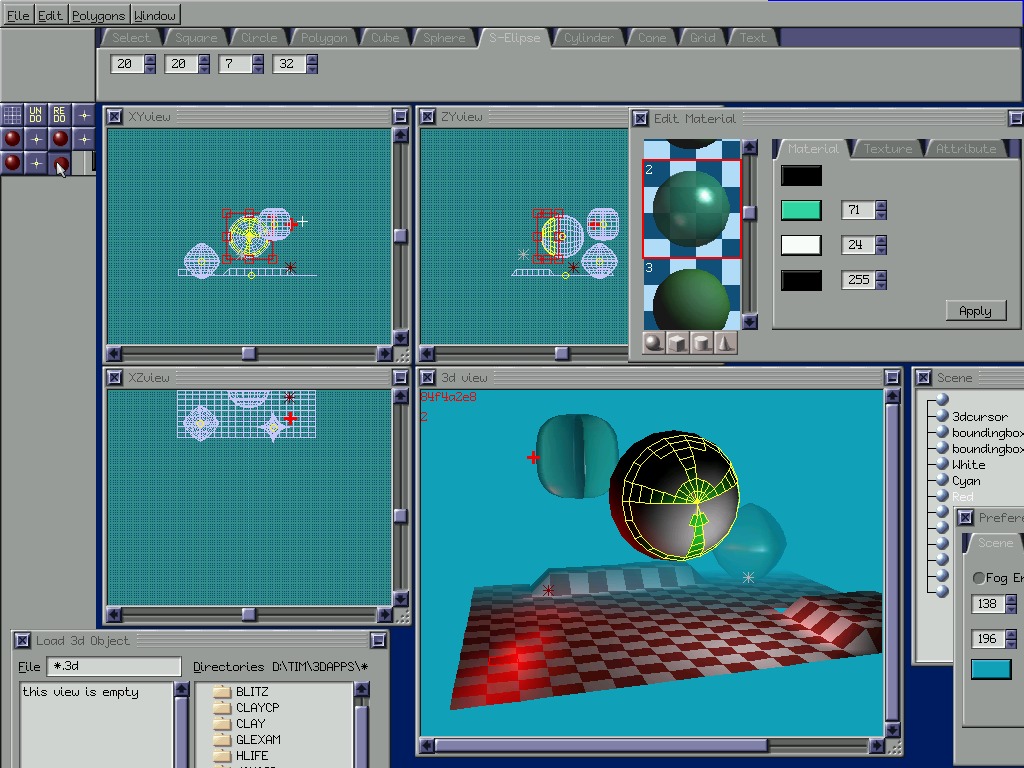
Task: Select sphere preview shape in Edit Material
Action: pyautogui.click(x=653, y=343)
